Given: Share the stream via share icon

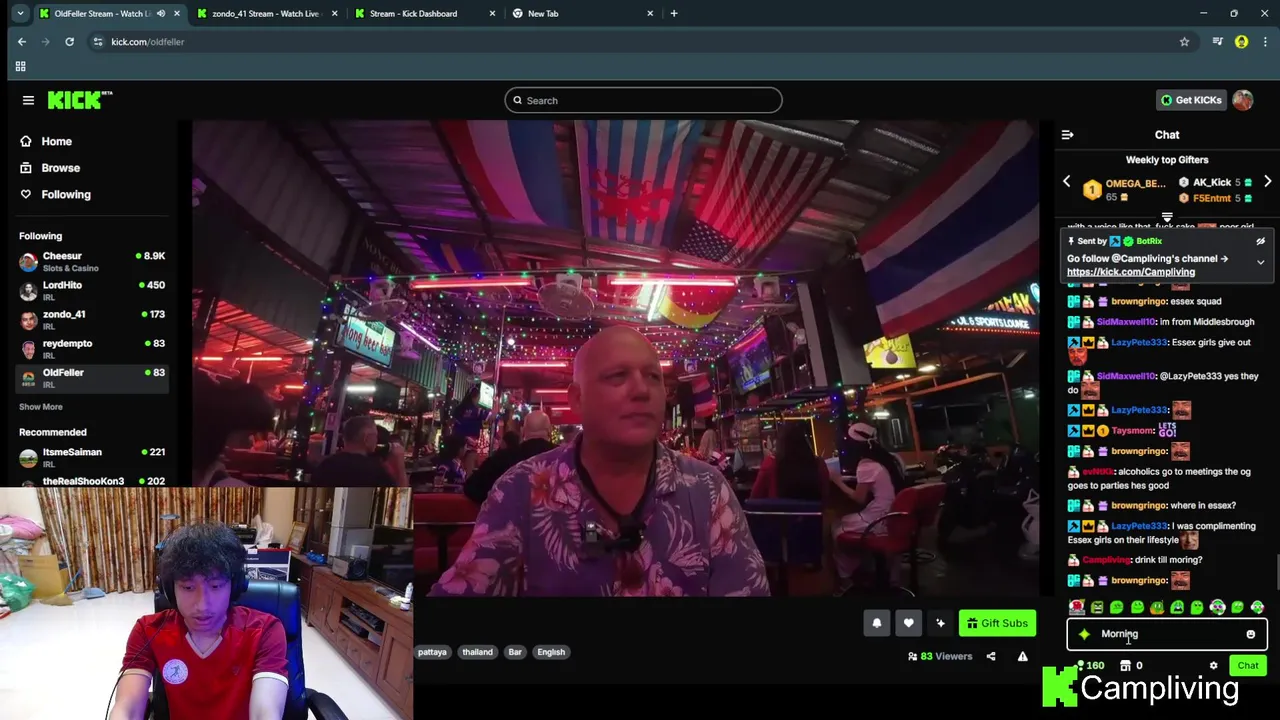Looking at the screenshot, I should pyautogui.click(x=991, y=657).
